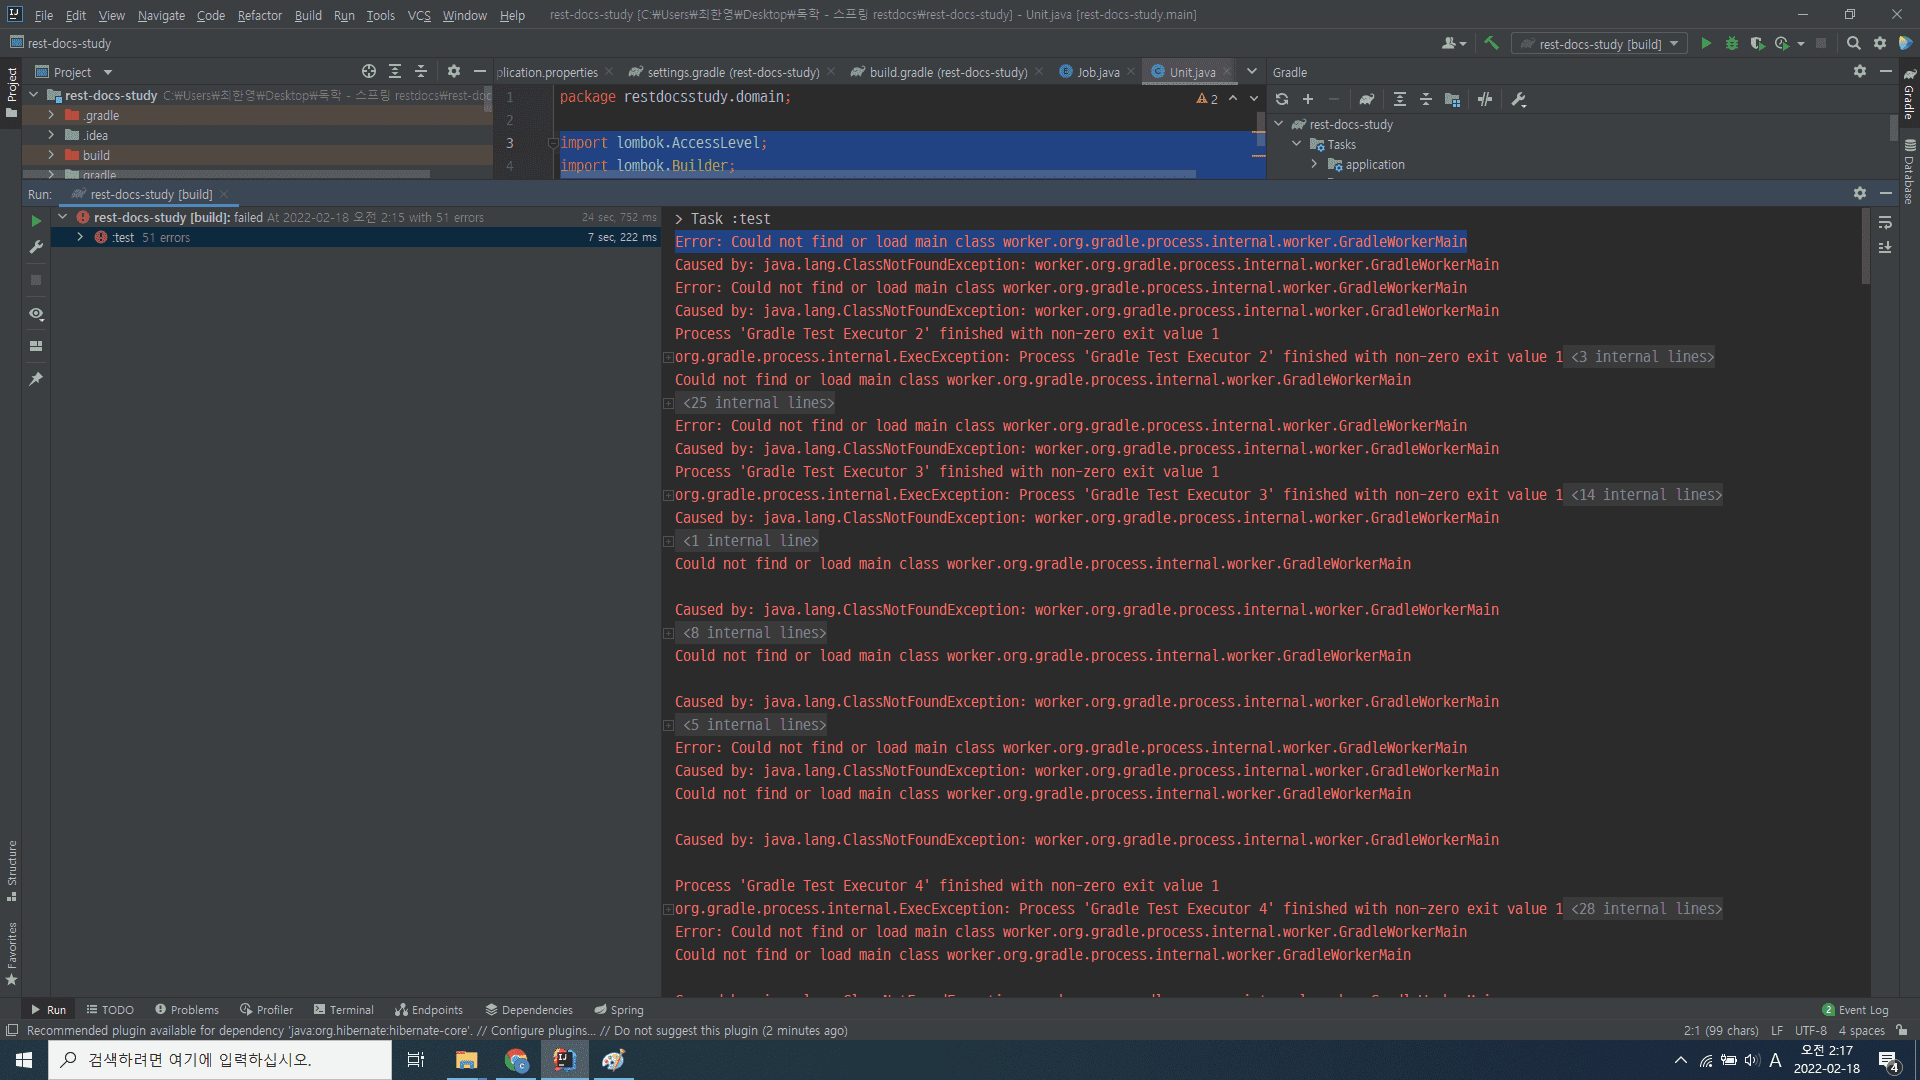Close the Unit.java editor tab
This screenshot has width=1920, height=1080.
tap(1227, 72)
